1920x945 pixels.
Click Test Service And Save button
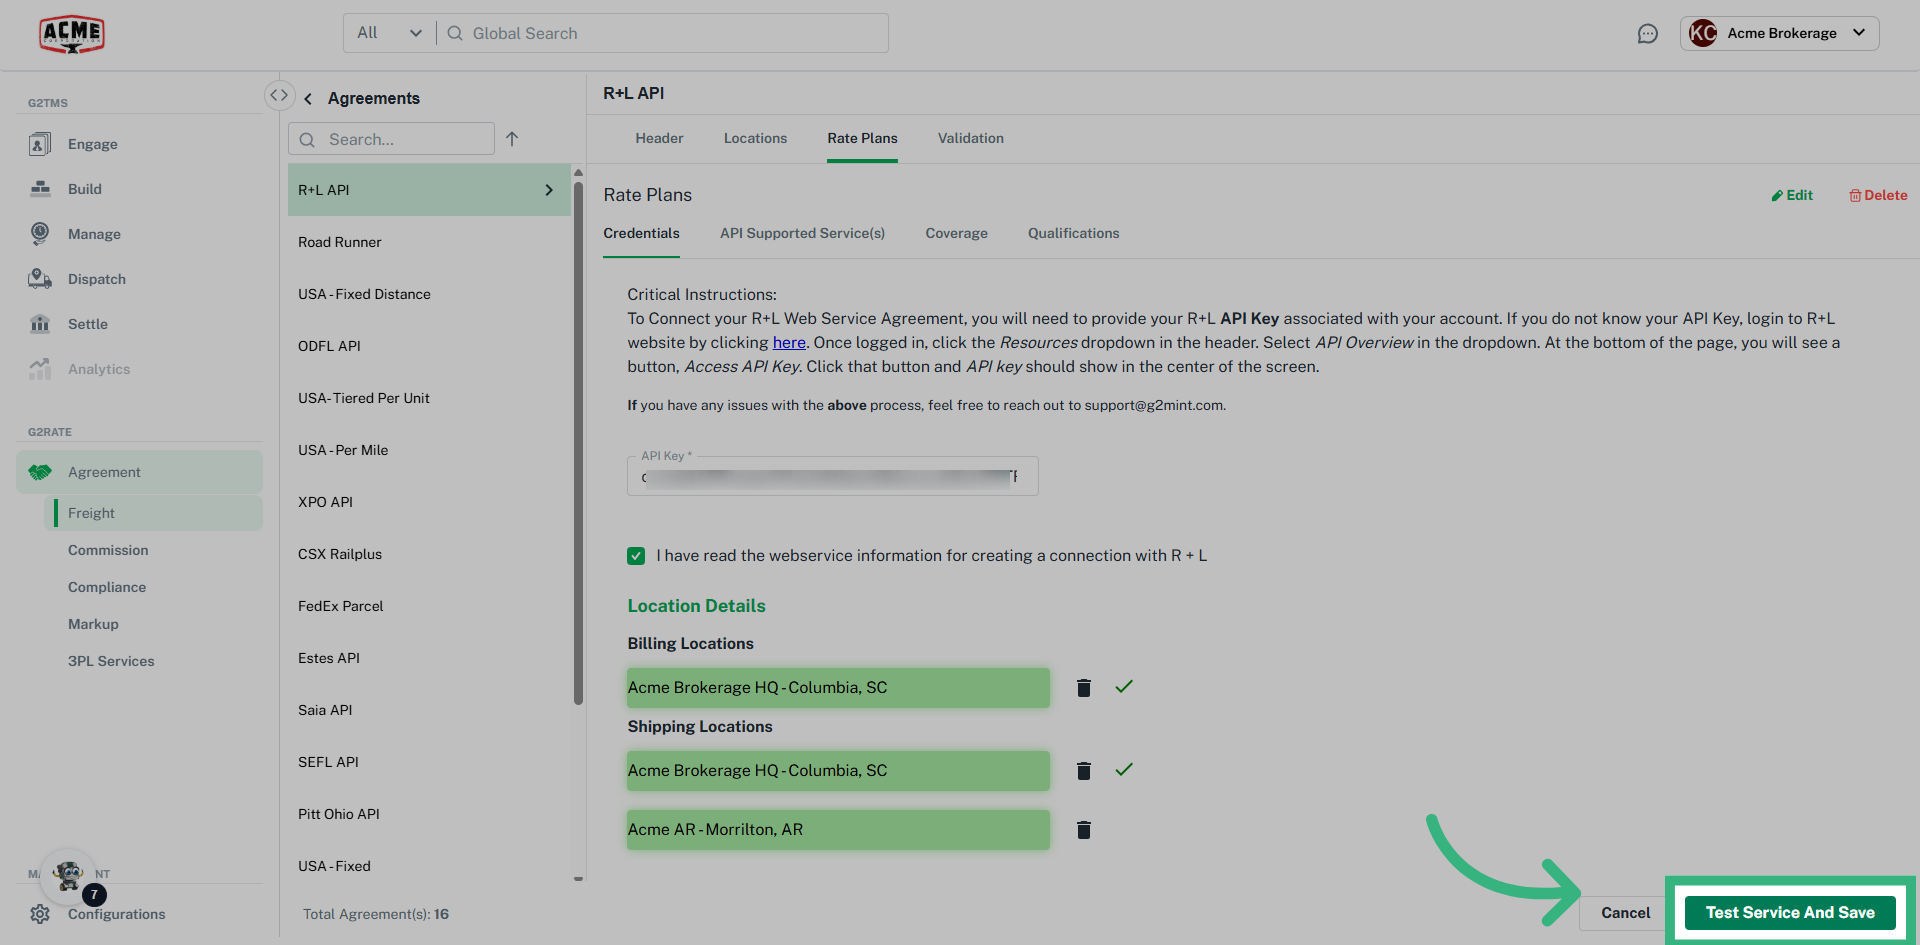1789,912
